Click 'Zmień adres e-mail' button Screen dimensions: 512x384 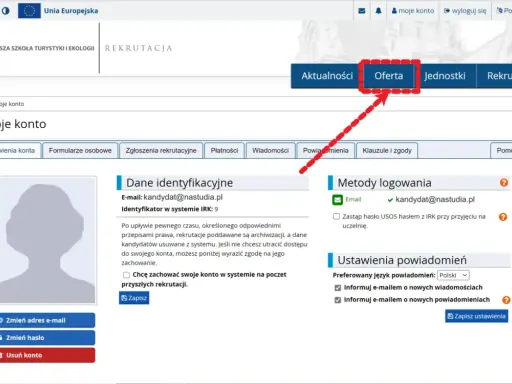pos(47,320)
